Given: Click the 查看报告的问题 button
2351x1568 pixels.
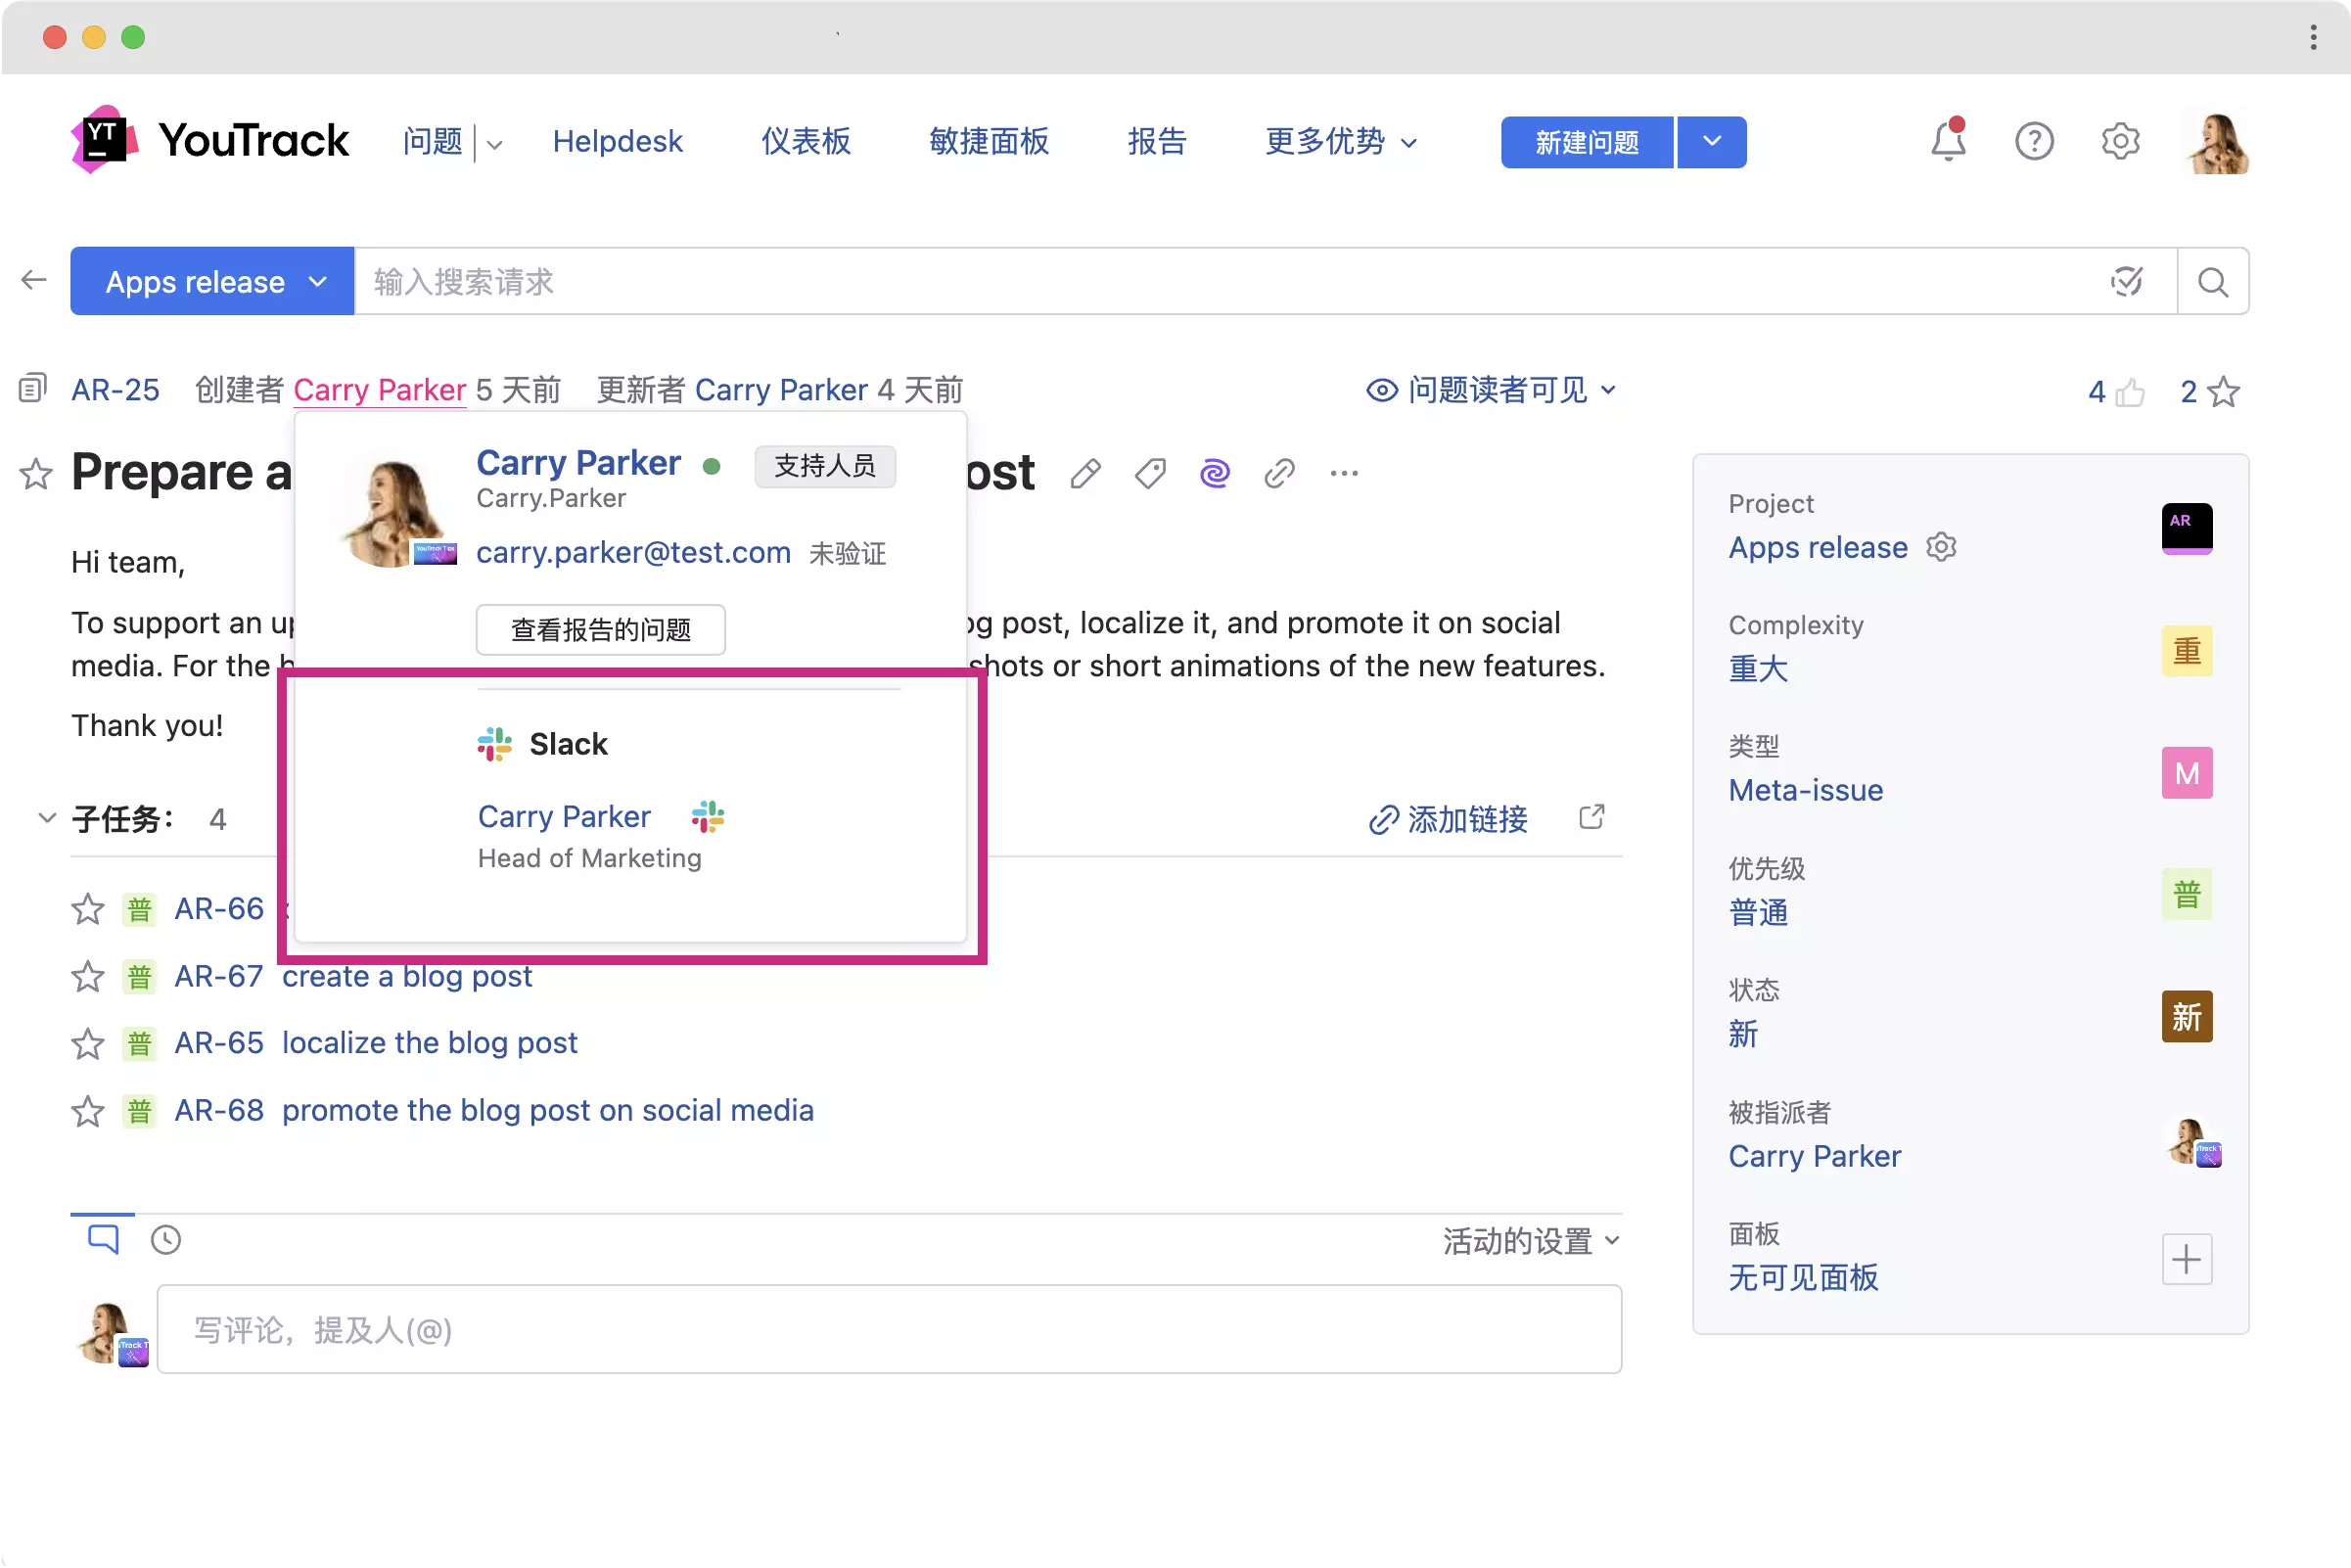Looking at the screenshot, I should [x=600, y=630].
